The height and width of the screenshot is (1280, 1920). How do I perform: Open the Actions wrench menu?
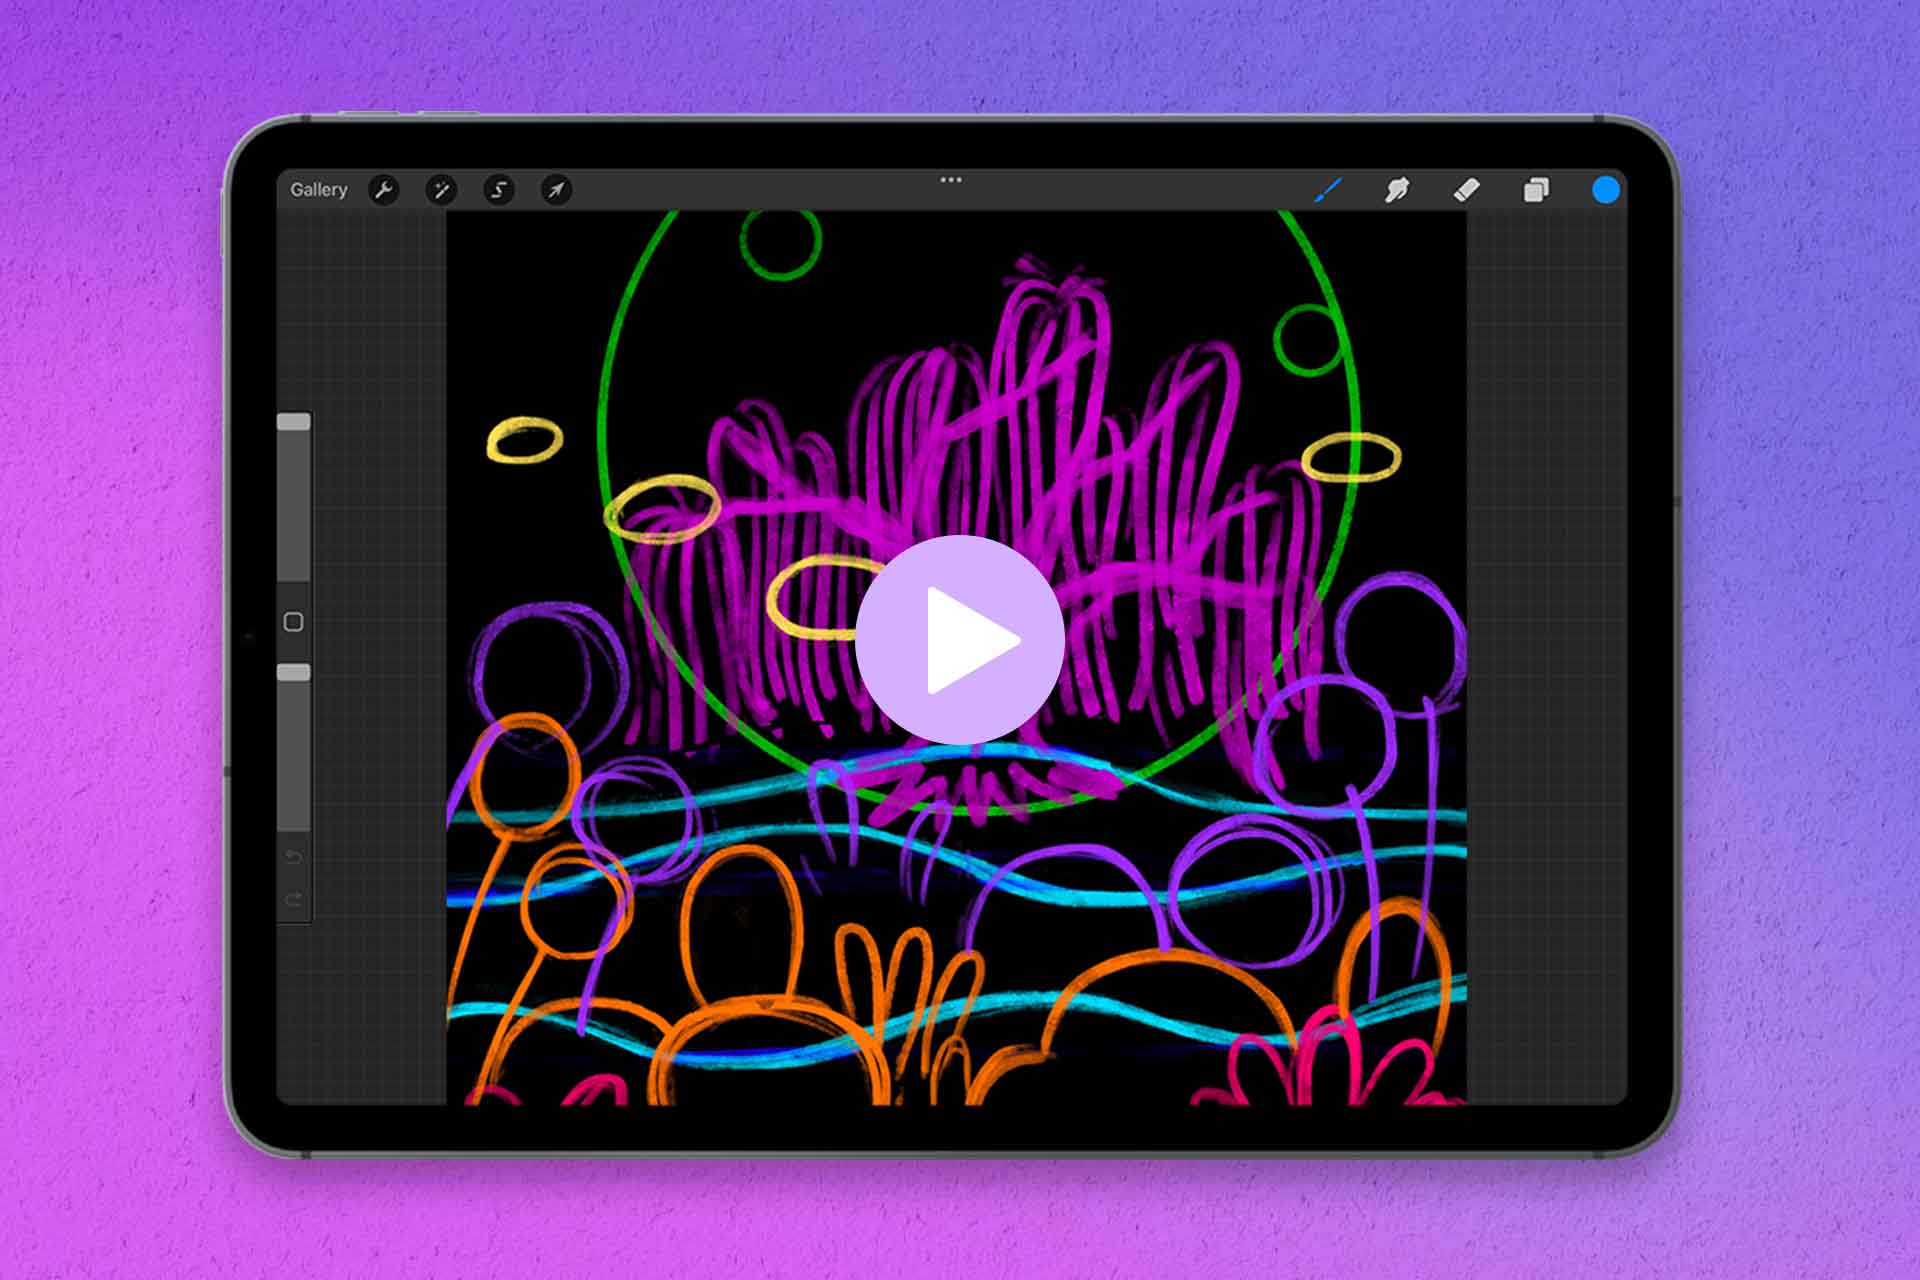tap(384, 190)
